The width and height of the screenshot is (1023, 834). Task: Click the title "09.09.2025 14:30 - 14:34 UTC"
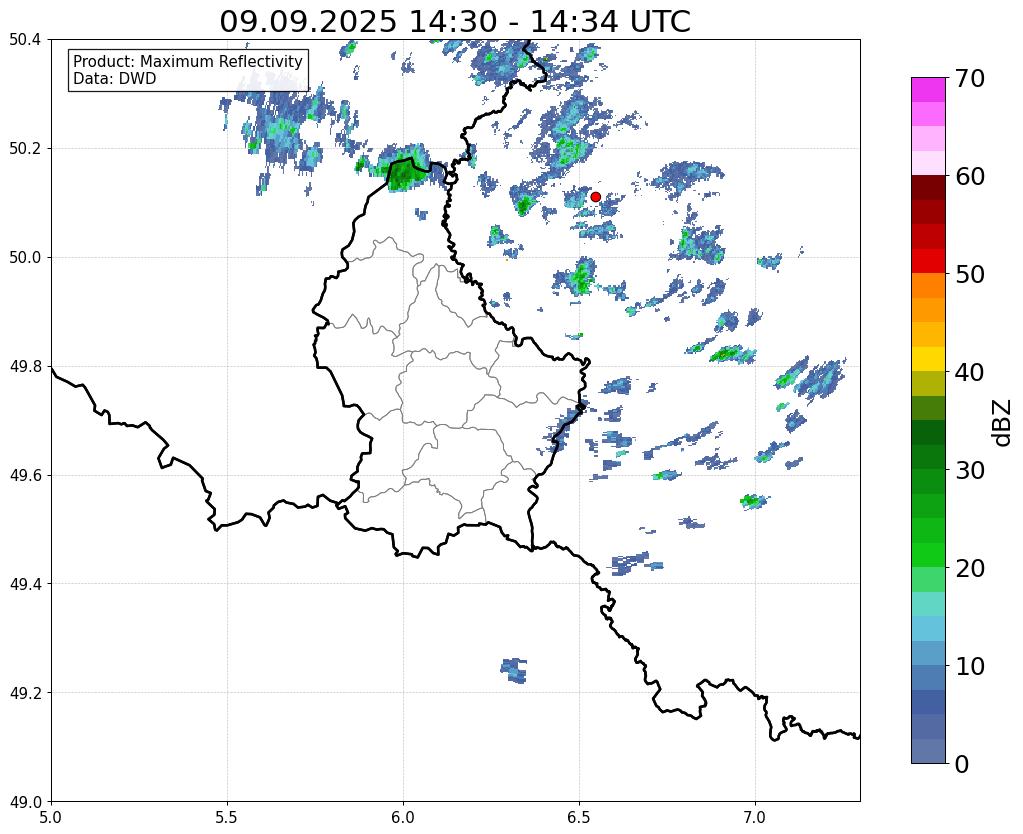[455, 22]
